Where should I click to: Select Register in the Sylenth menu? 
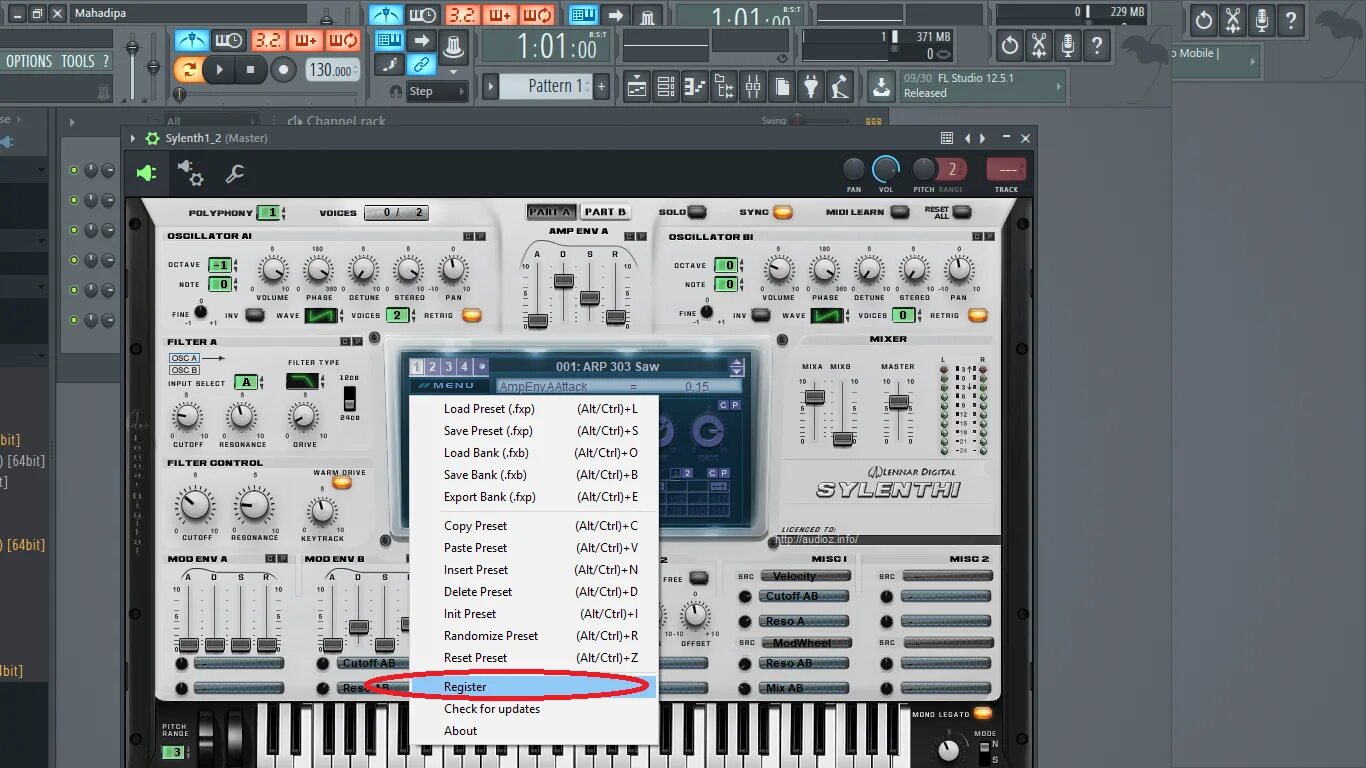click(x=534, y=687)
